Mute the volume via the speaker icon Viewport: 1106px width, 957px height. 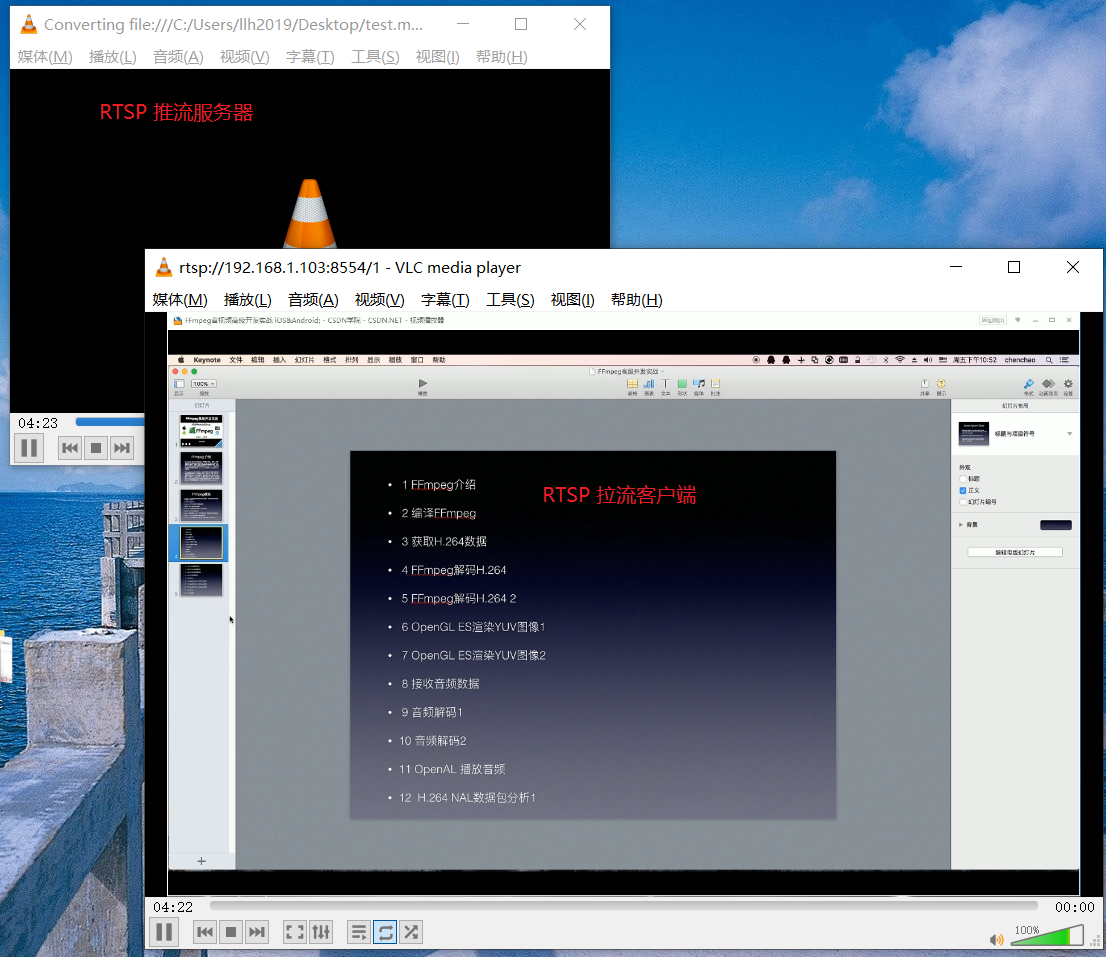(995, 939)
